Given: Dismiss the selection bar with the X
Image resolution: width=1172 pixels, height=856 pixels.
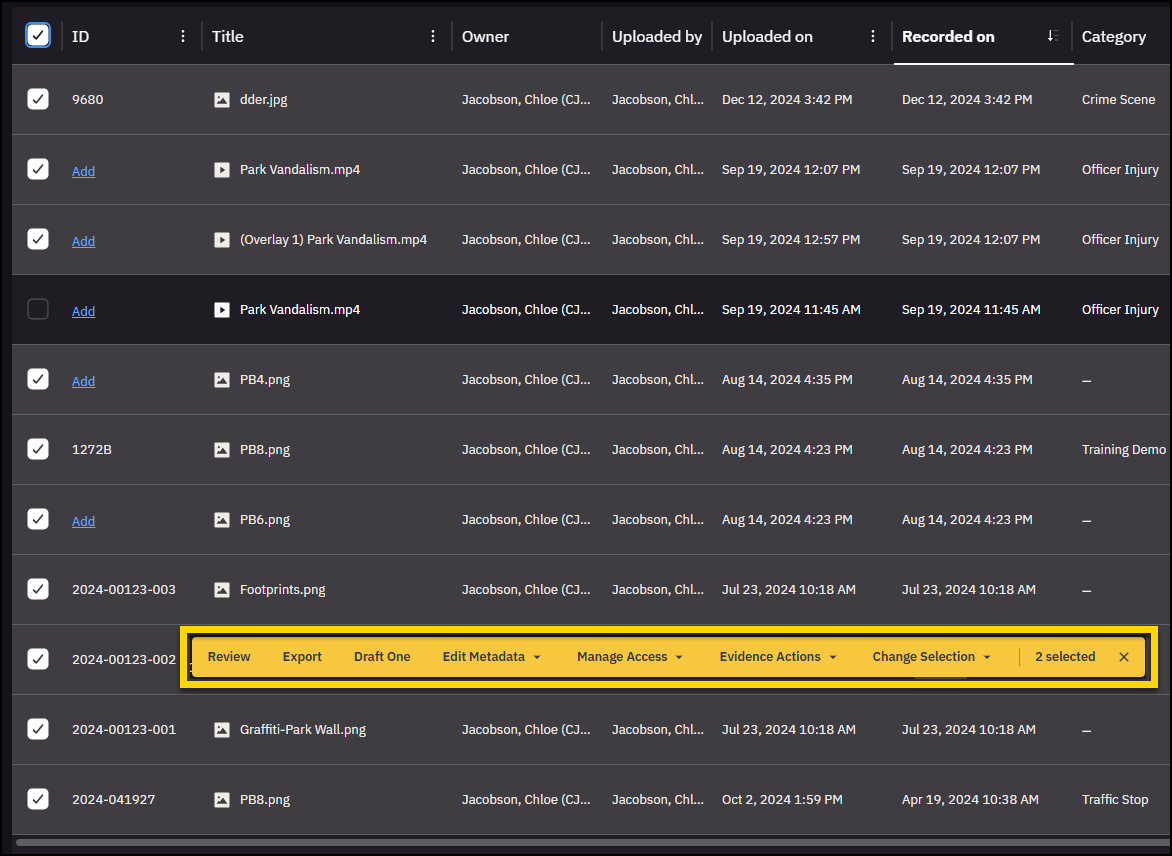Looking at the screenshot, I should point(1124,657).
